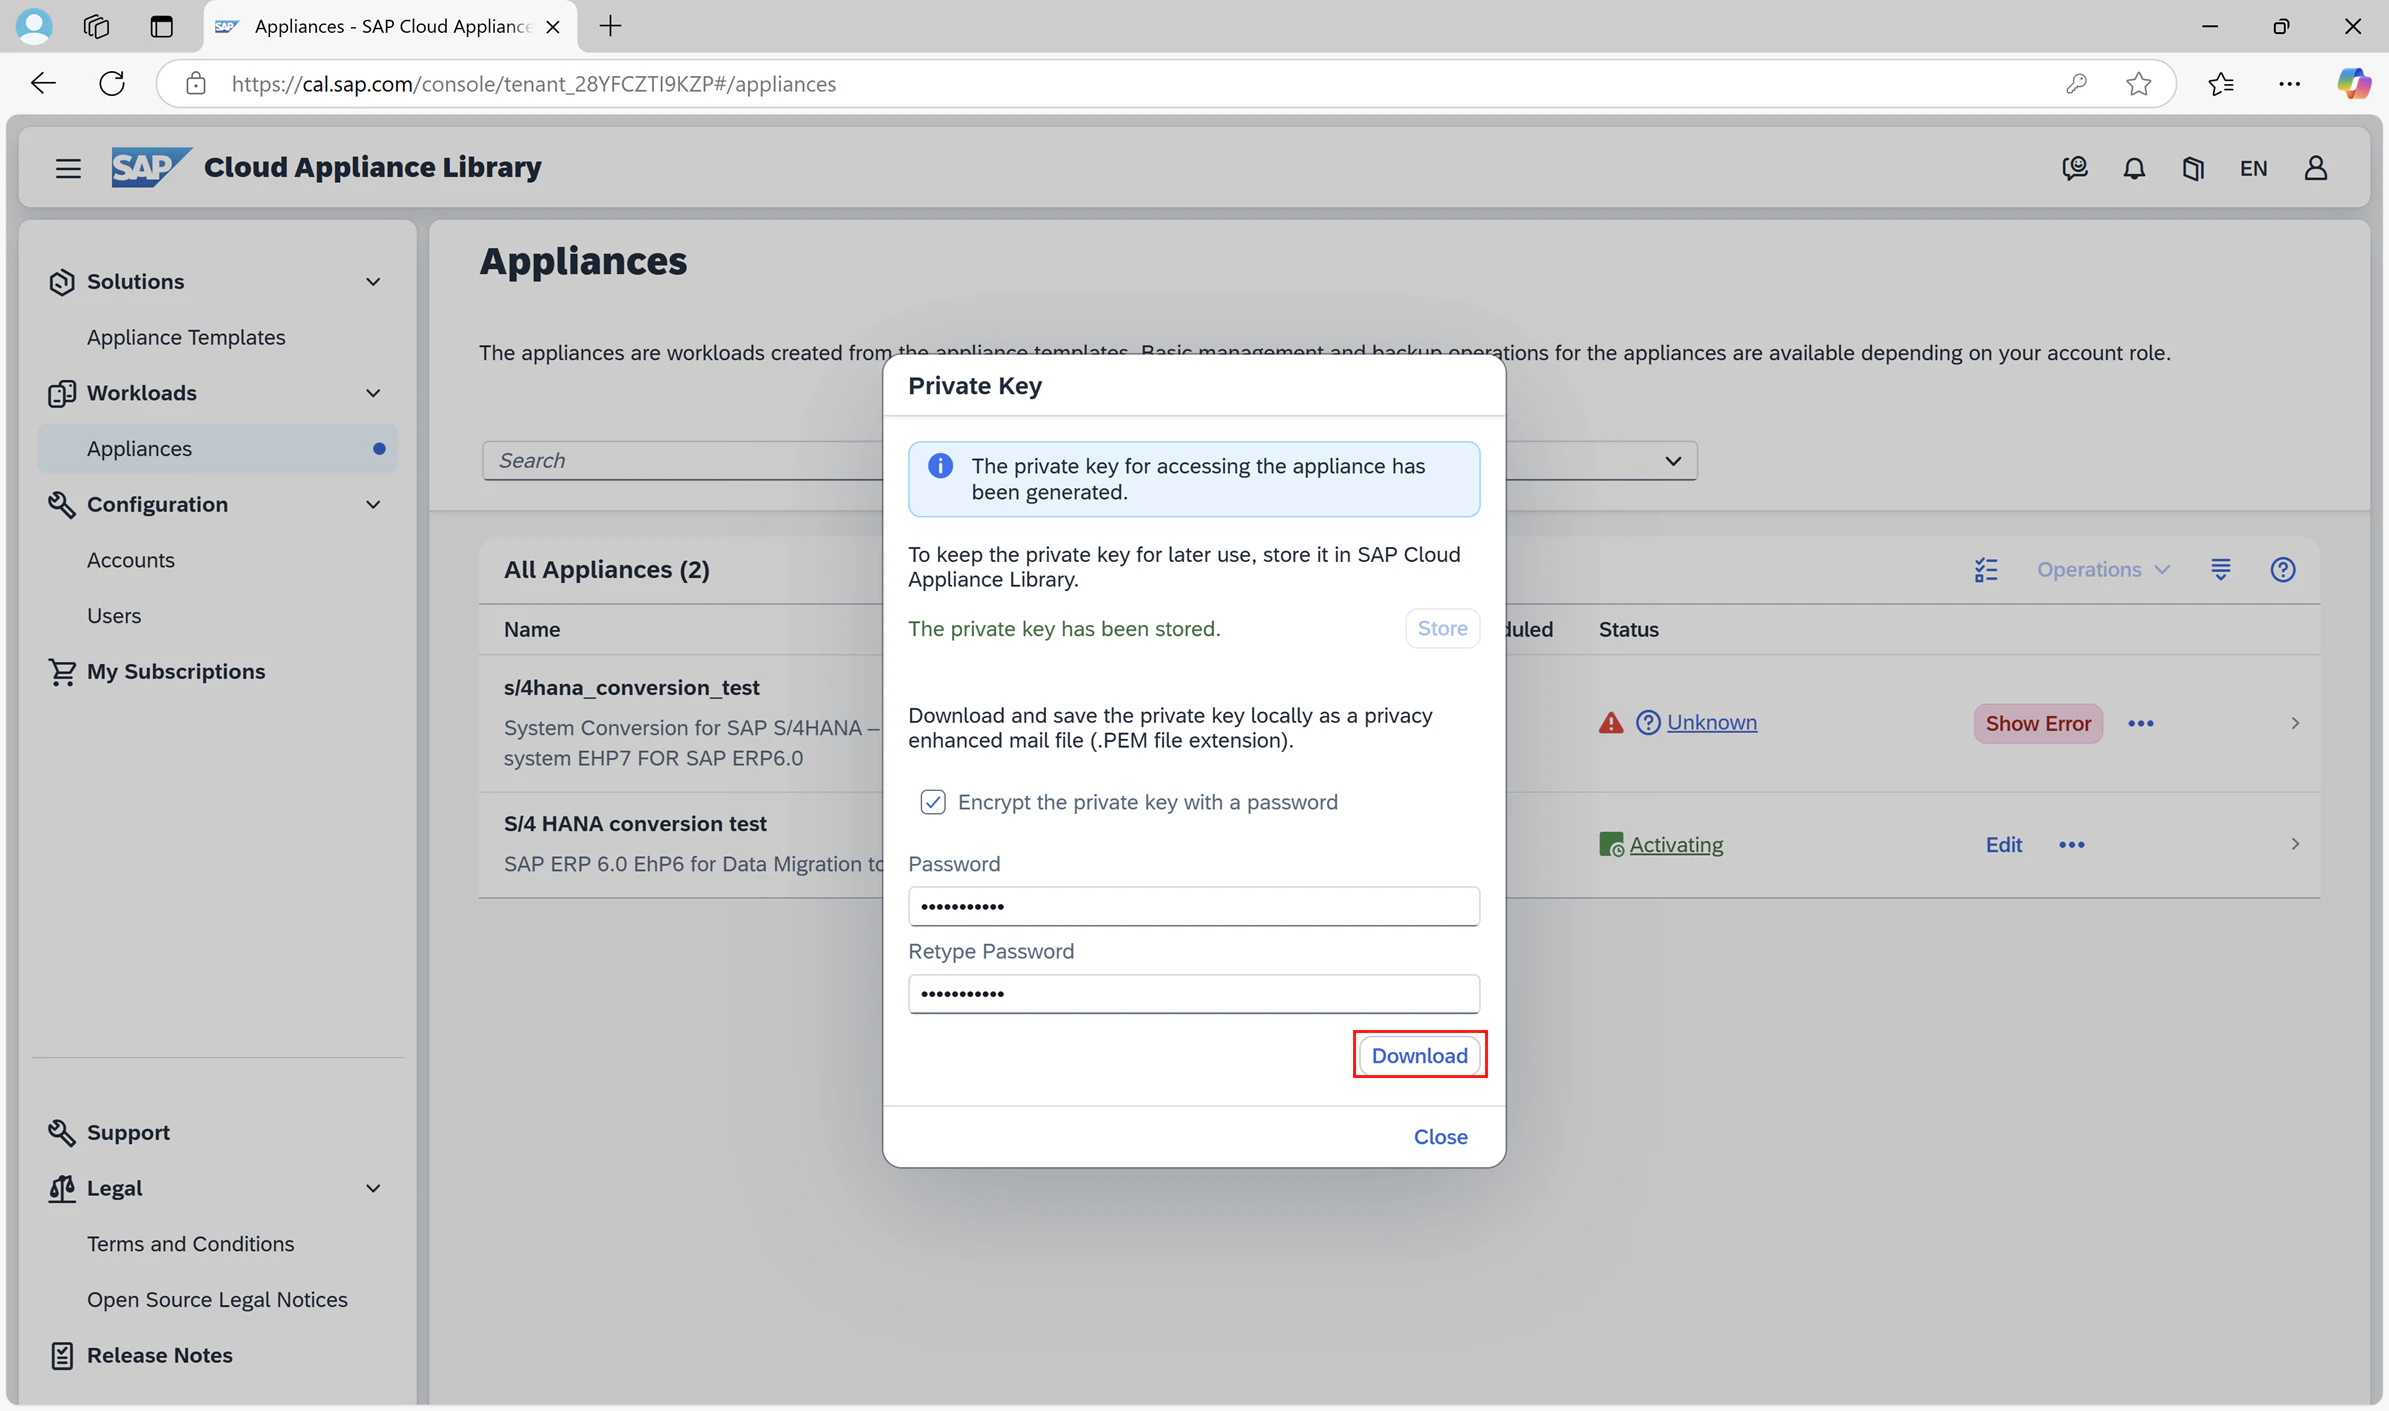Viewport: 2389px width, 1411px height.
Task: Open the hamburger navigation menu
Action: [68, 168]
